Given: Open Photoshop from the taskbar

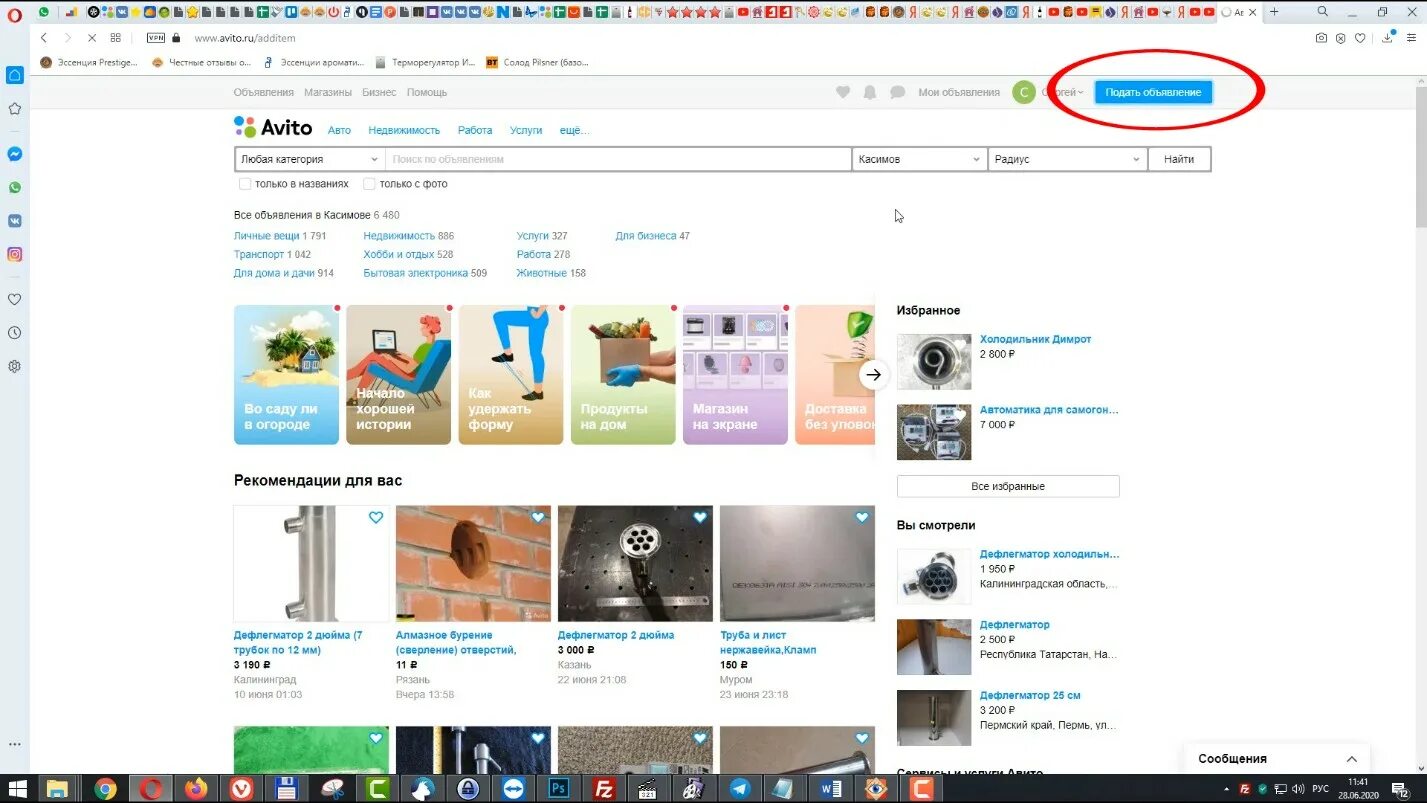Looking at the screenshot, I should [x=558, y=789].
